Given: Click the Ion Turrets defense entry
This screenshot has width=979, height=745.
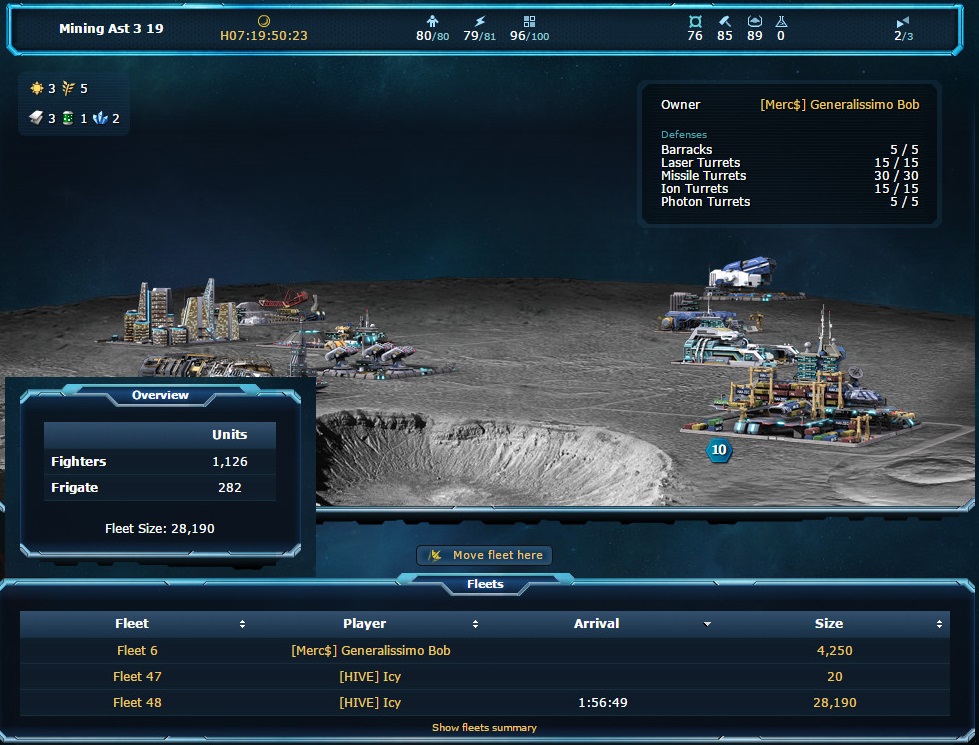Looking at the screenshot, I should click(789, 189).
